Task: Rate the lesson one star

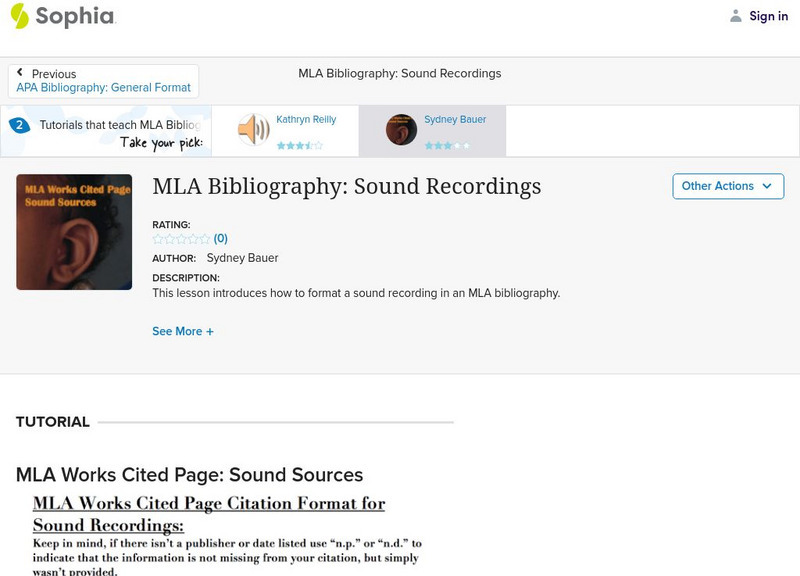Action: [157, 238]
